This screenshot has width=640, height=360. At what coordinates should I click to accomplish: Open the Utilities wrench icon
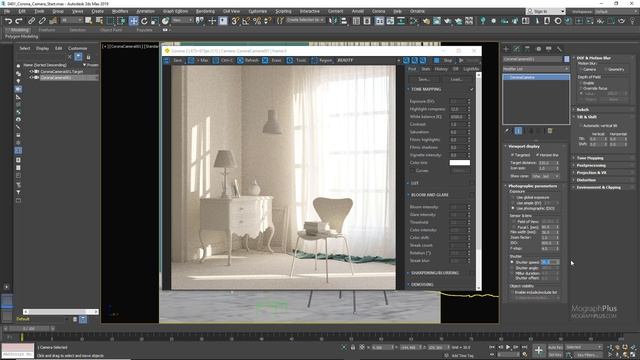(559, 49)
